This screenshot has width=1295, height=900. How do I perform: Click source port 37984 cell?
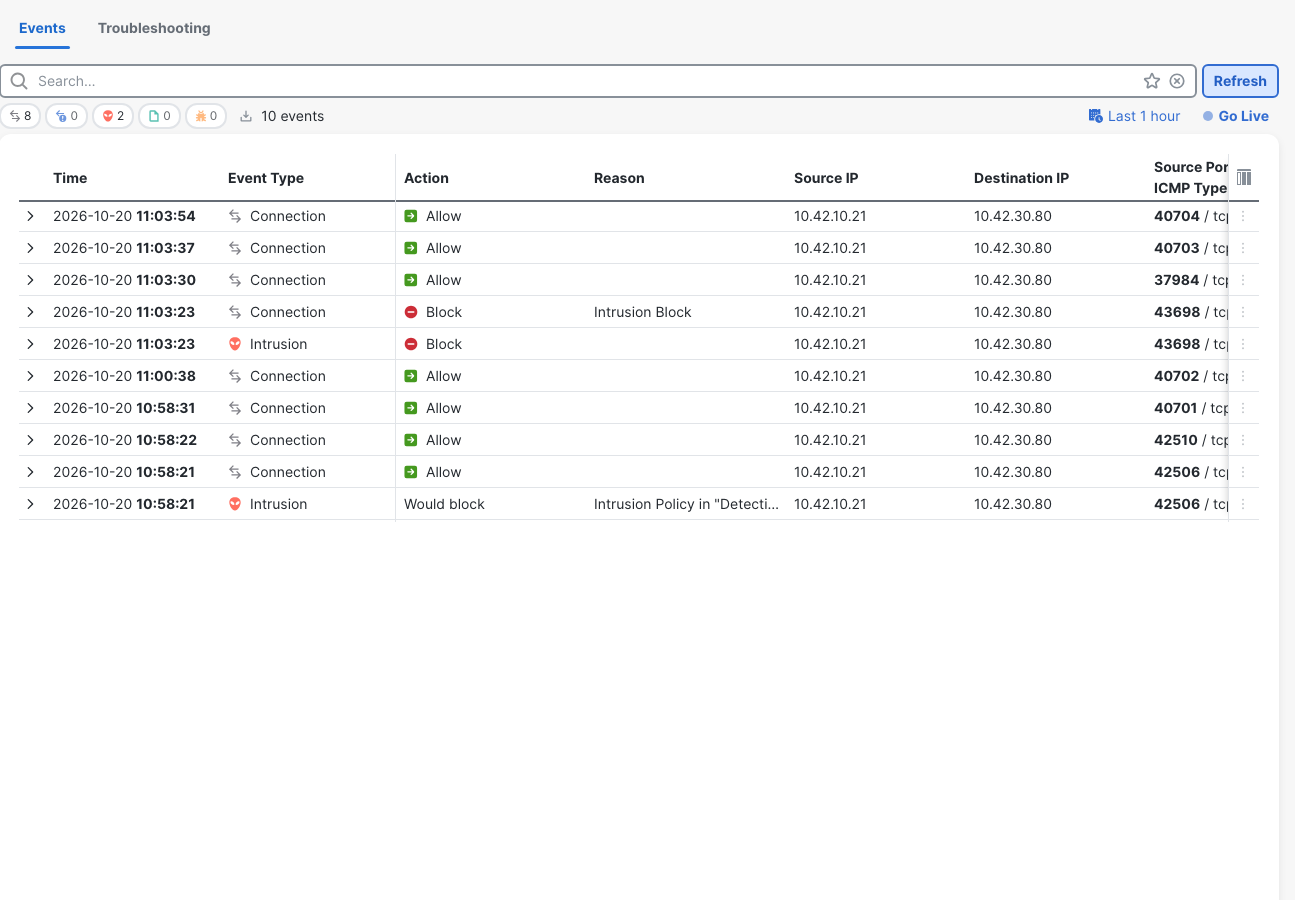pos(1176,280)
